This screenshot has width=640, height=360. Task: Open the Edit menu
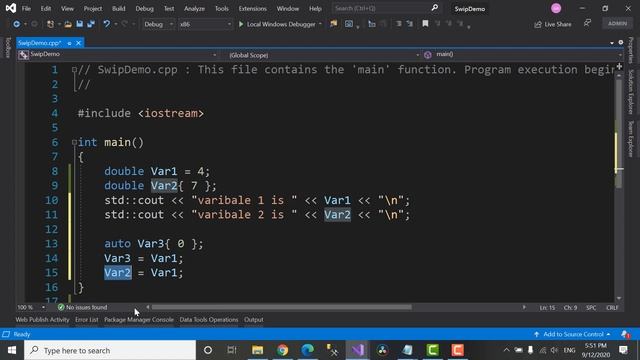[x=46, y=8]
